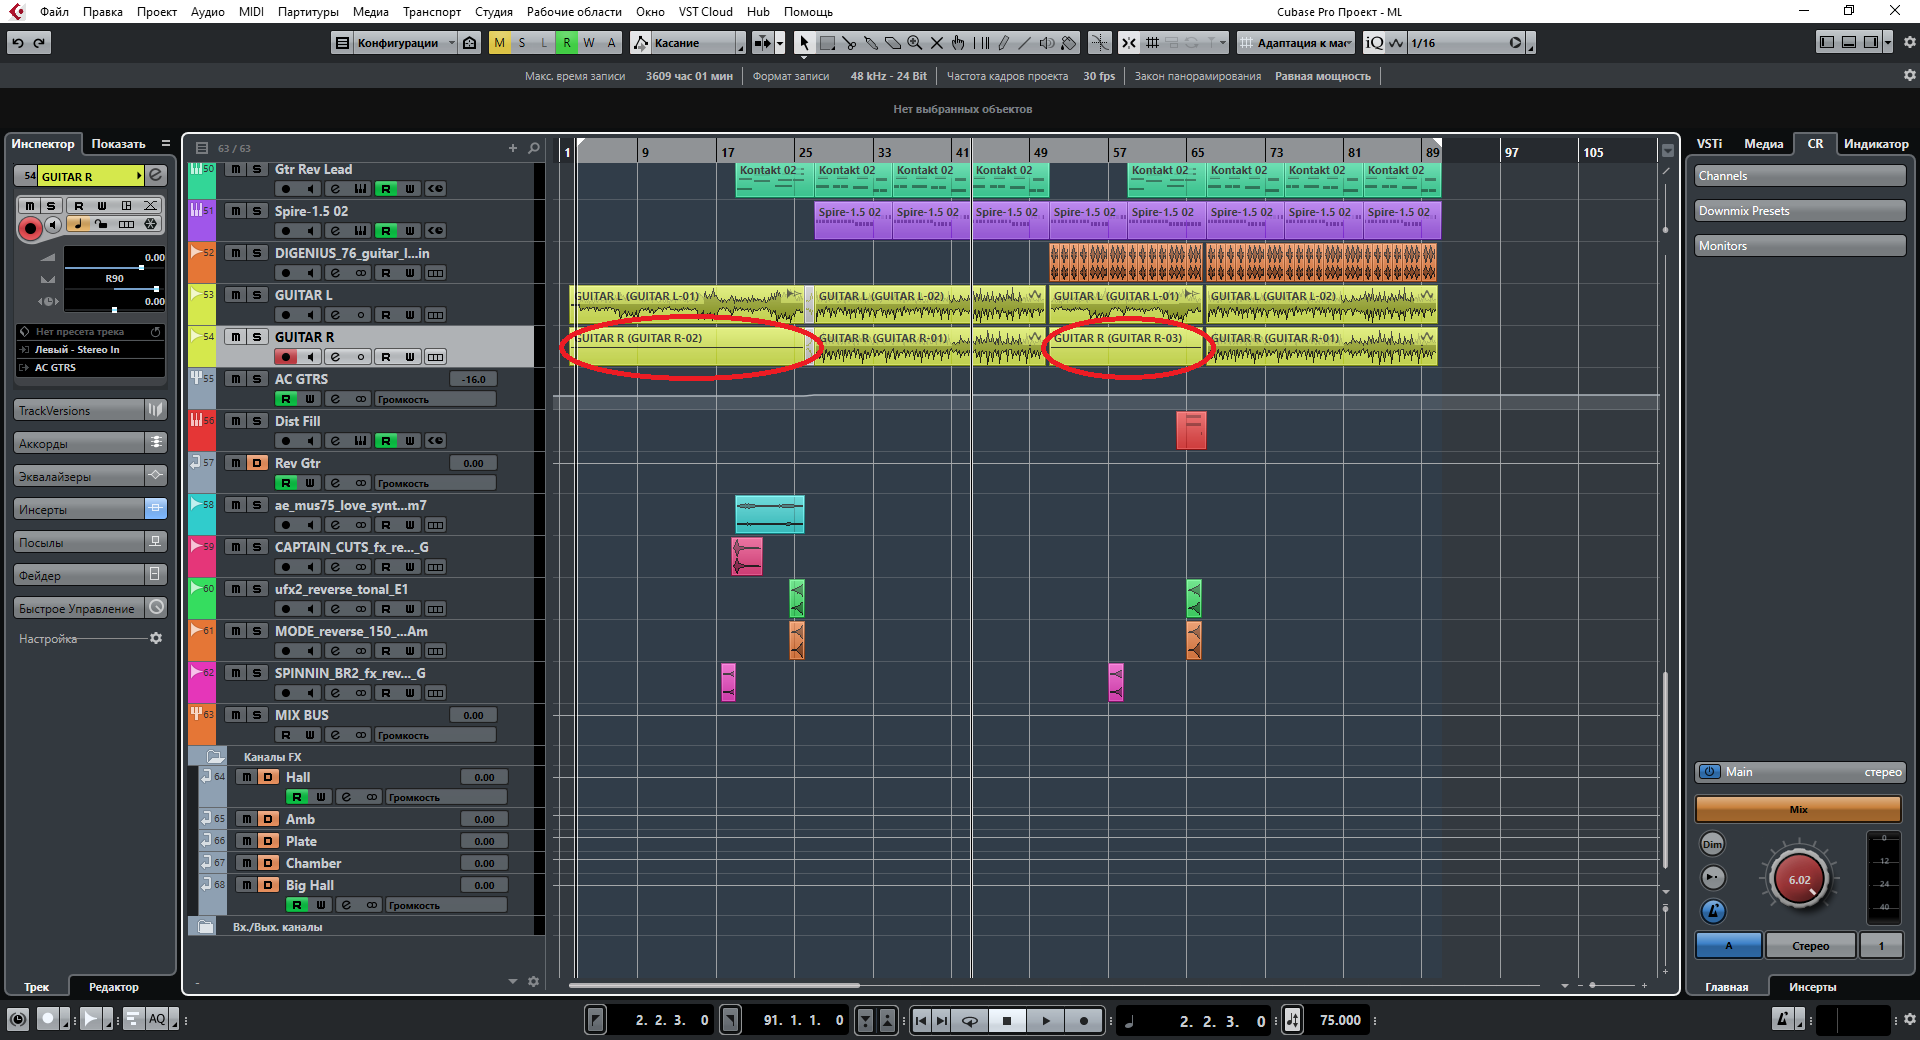
Task: Click the Mix button in Control Room
Action: [x=1798, y=809]
